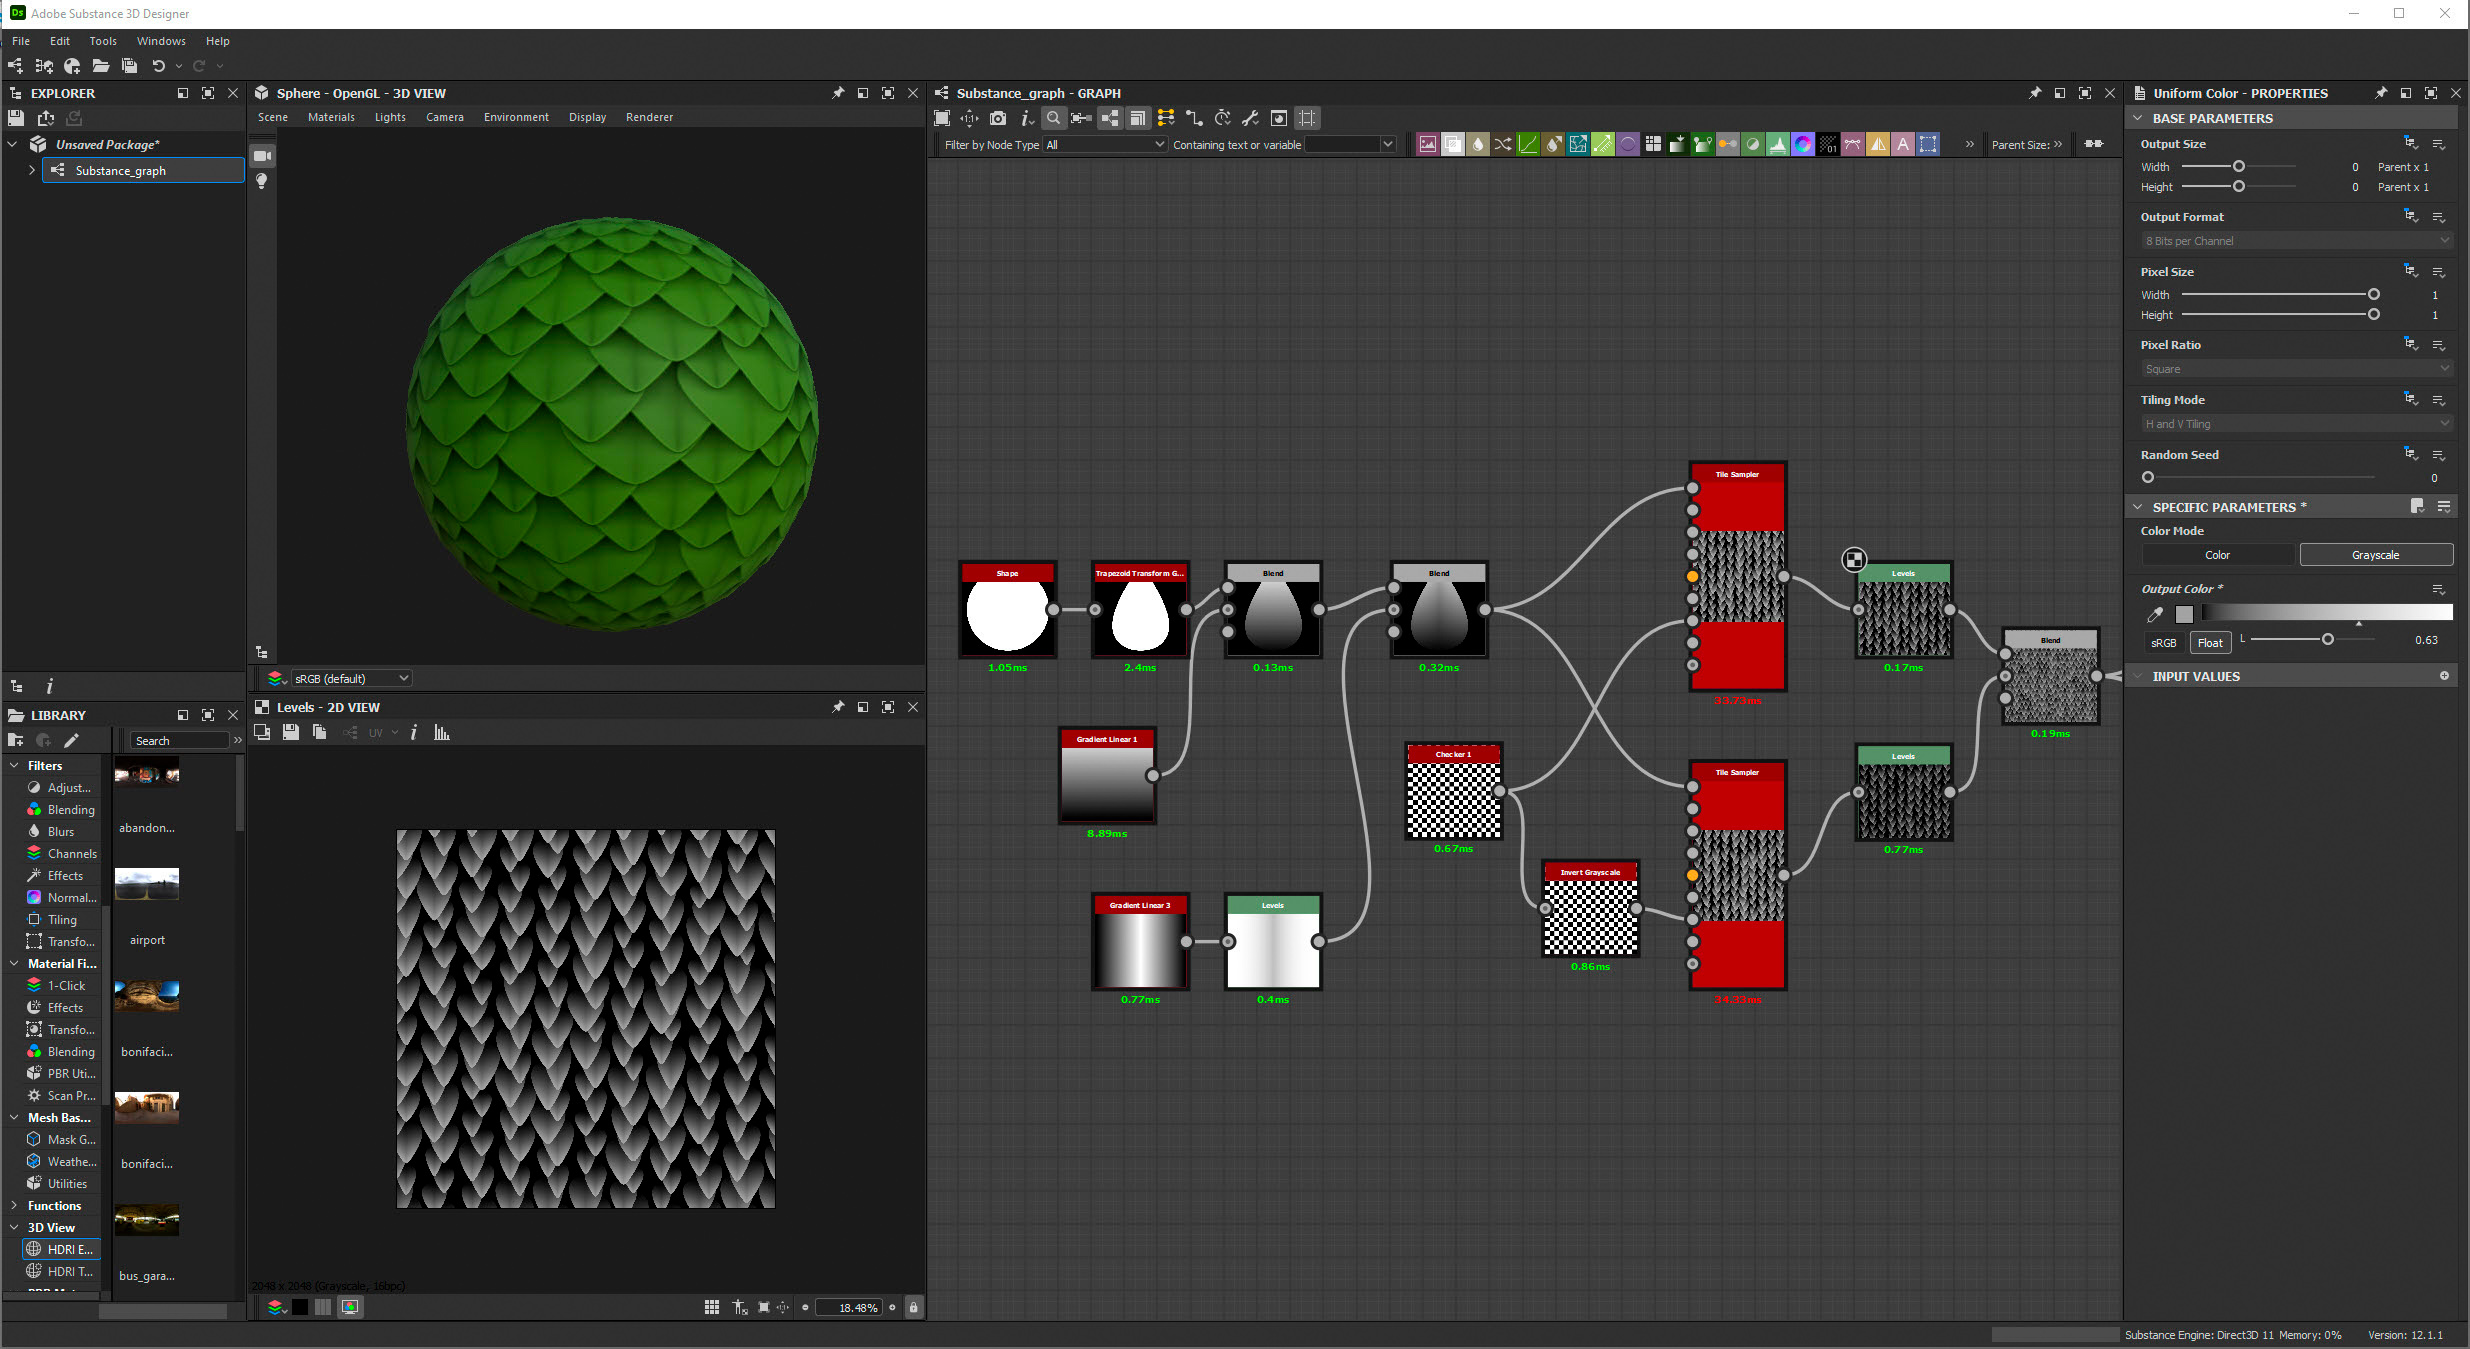2470x1349 pixels.
Task: Click the Curve node icon in node toolbar
Action: (x=1529, y=143)
